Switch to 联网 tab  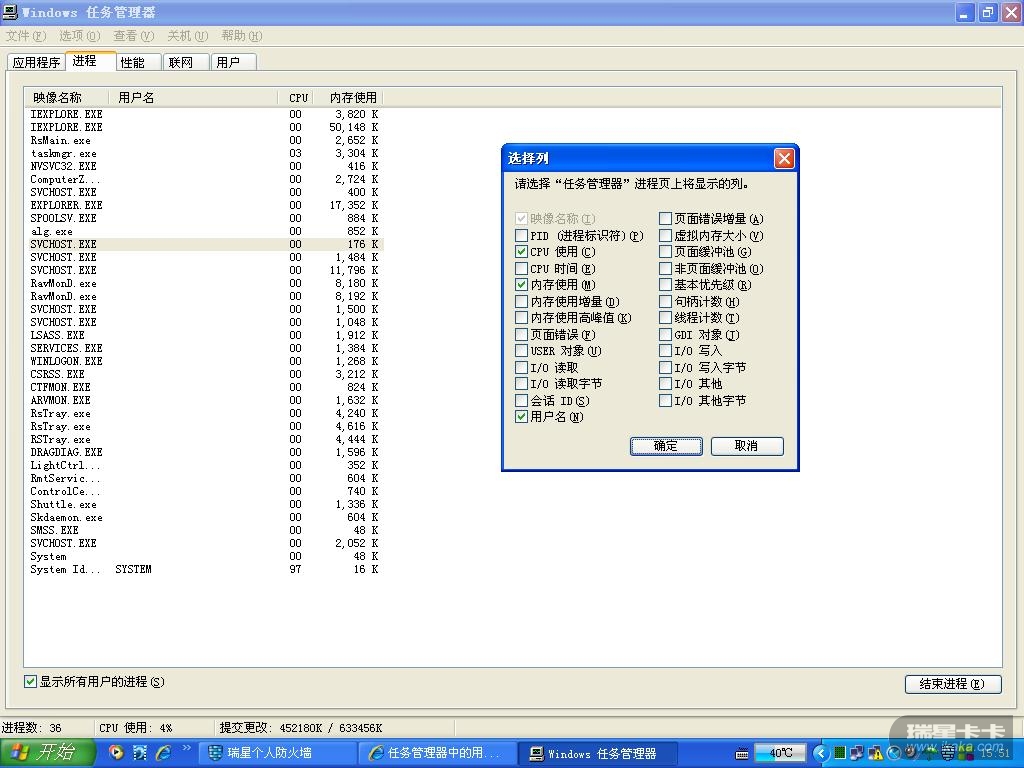pos(185,62)
